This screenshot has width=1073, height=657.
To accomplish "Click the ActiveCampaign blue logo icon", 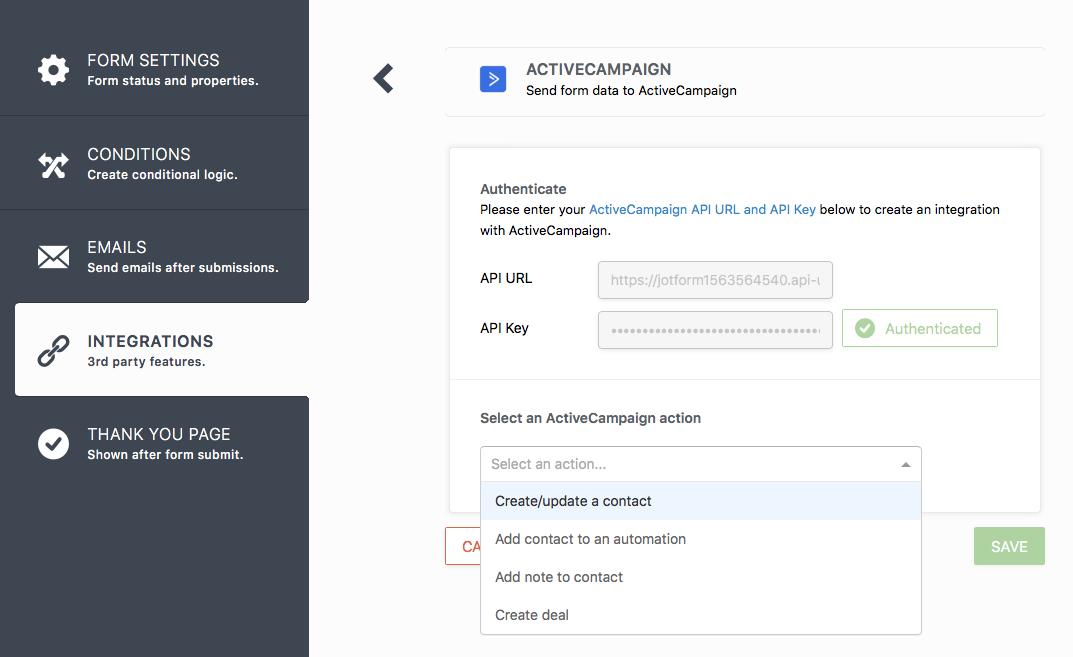I will 493,79.
